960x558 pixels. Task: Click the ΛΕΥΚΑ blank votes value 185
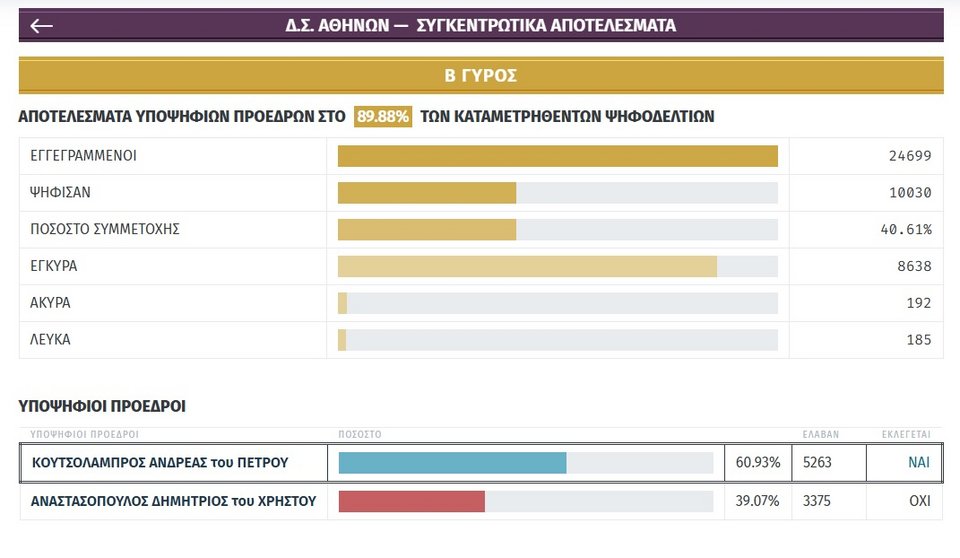coord(917,340)
